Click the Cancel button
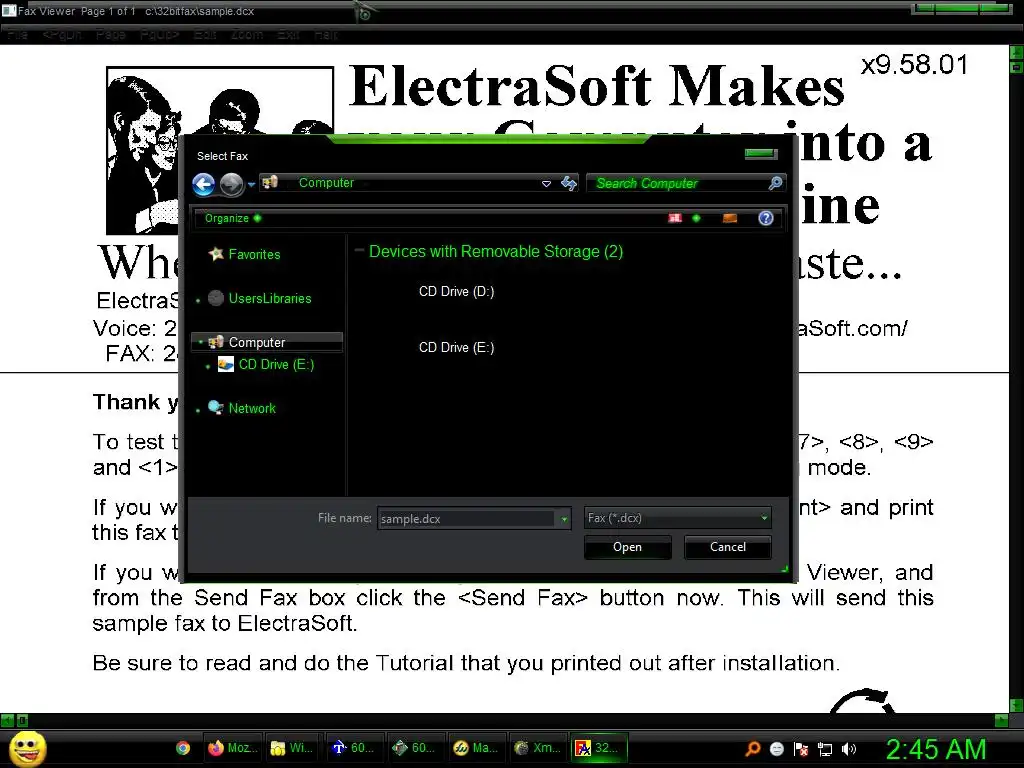The height and width of the screenshot is (768, 1024). [x=728, y=547]
